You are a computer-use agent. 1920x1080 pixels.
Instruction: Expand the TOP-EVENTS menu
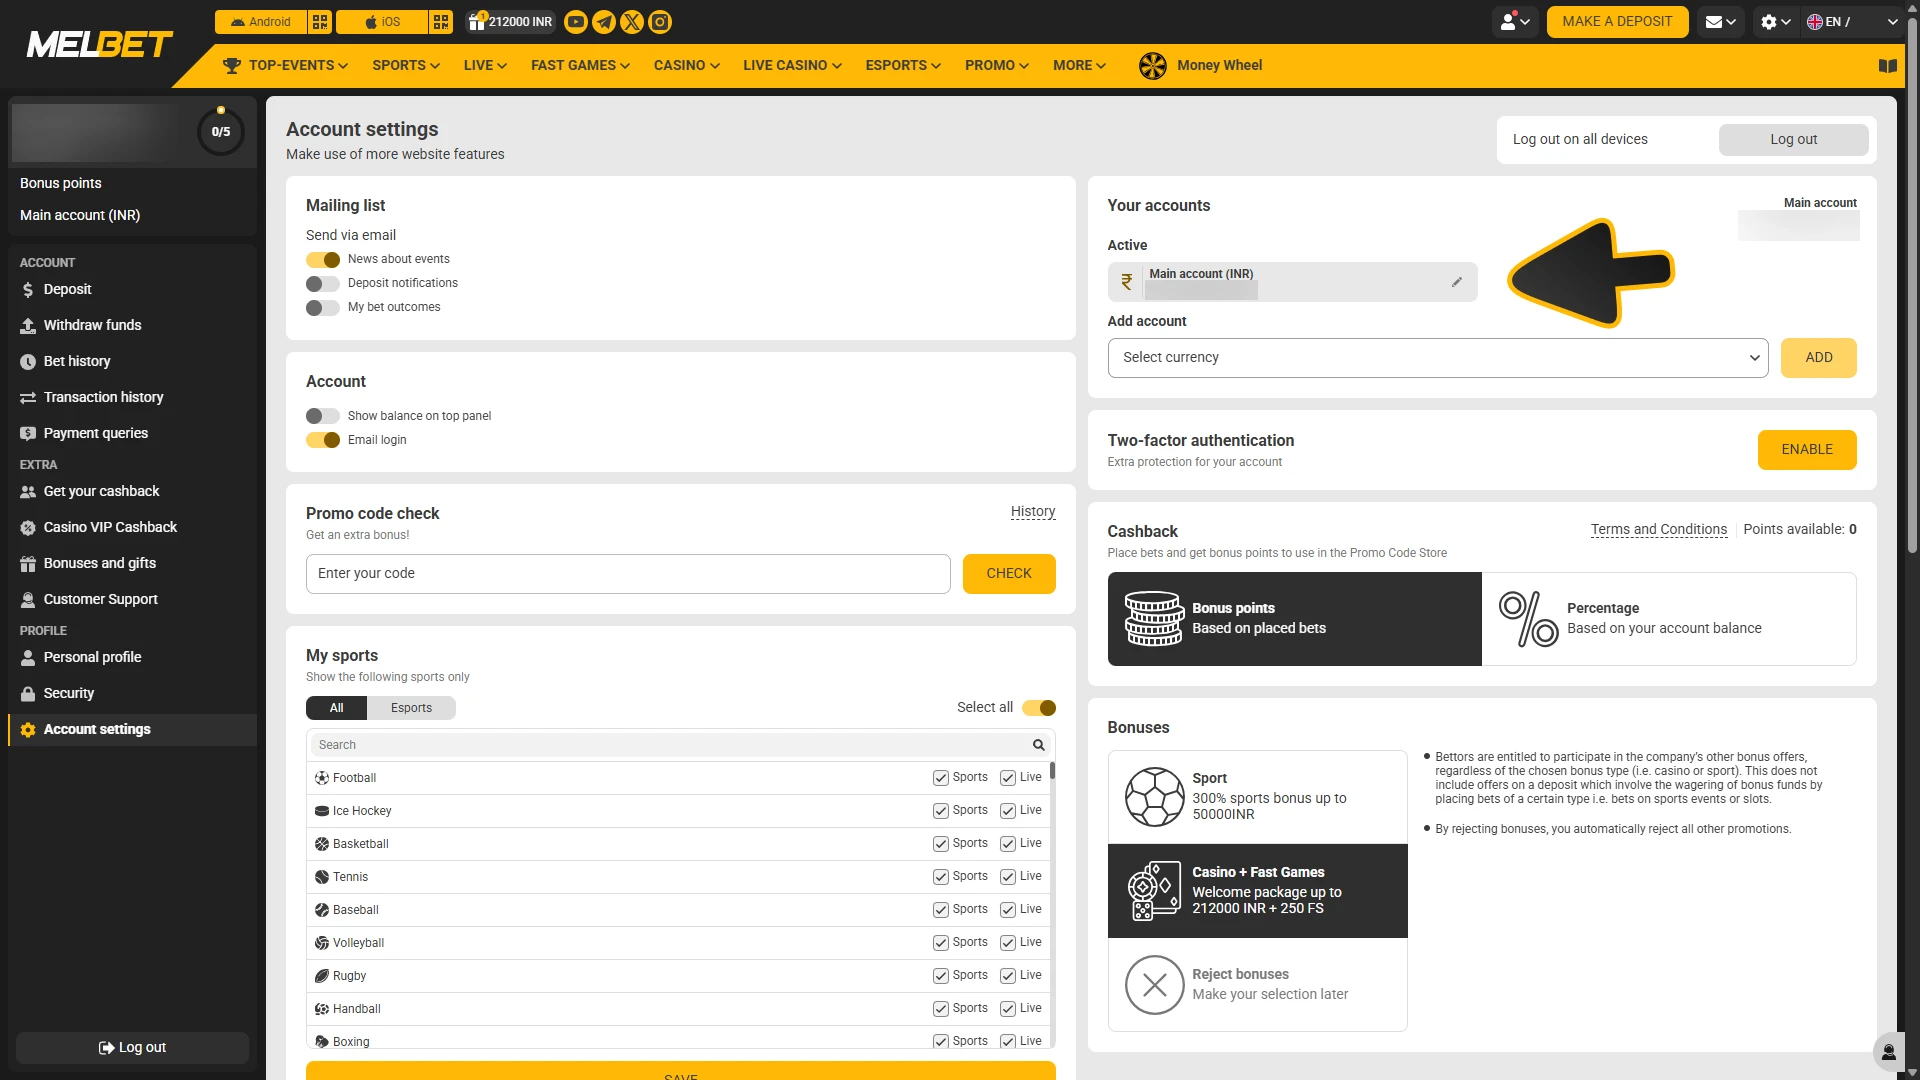pyautogui.click(x=285, y=66)
